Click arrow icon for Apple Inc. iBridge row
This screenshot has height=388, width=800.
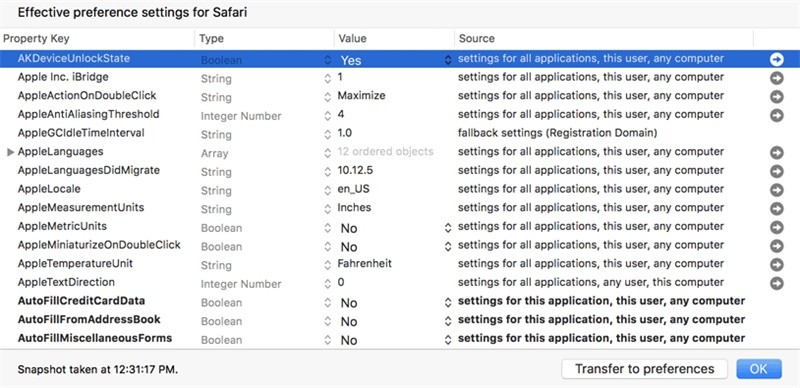coord(777,78)
